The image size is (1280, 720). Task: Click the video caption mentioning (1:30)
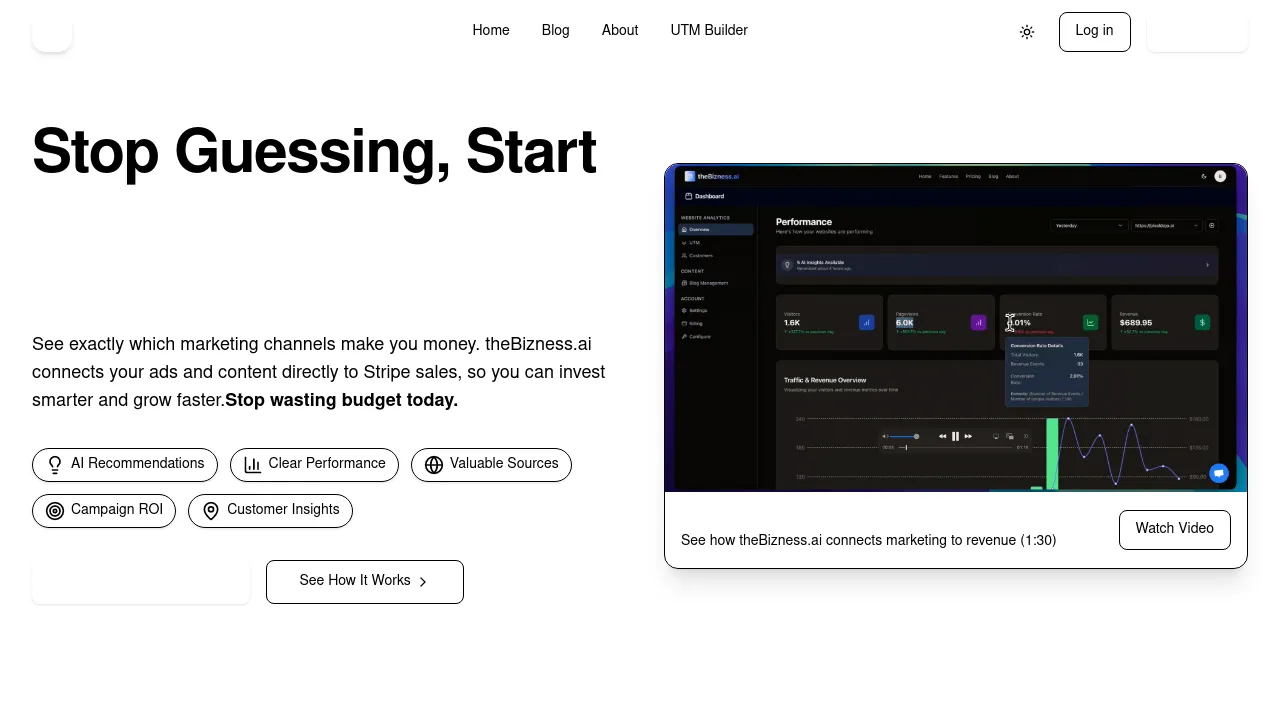[868, 541]
